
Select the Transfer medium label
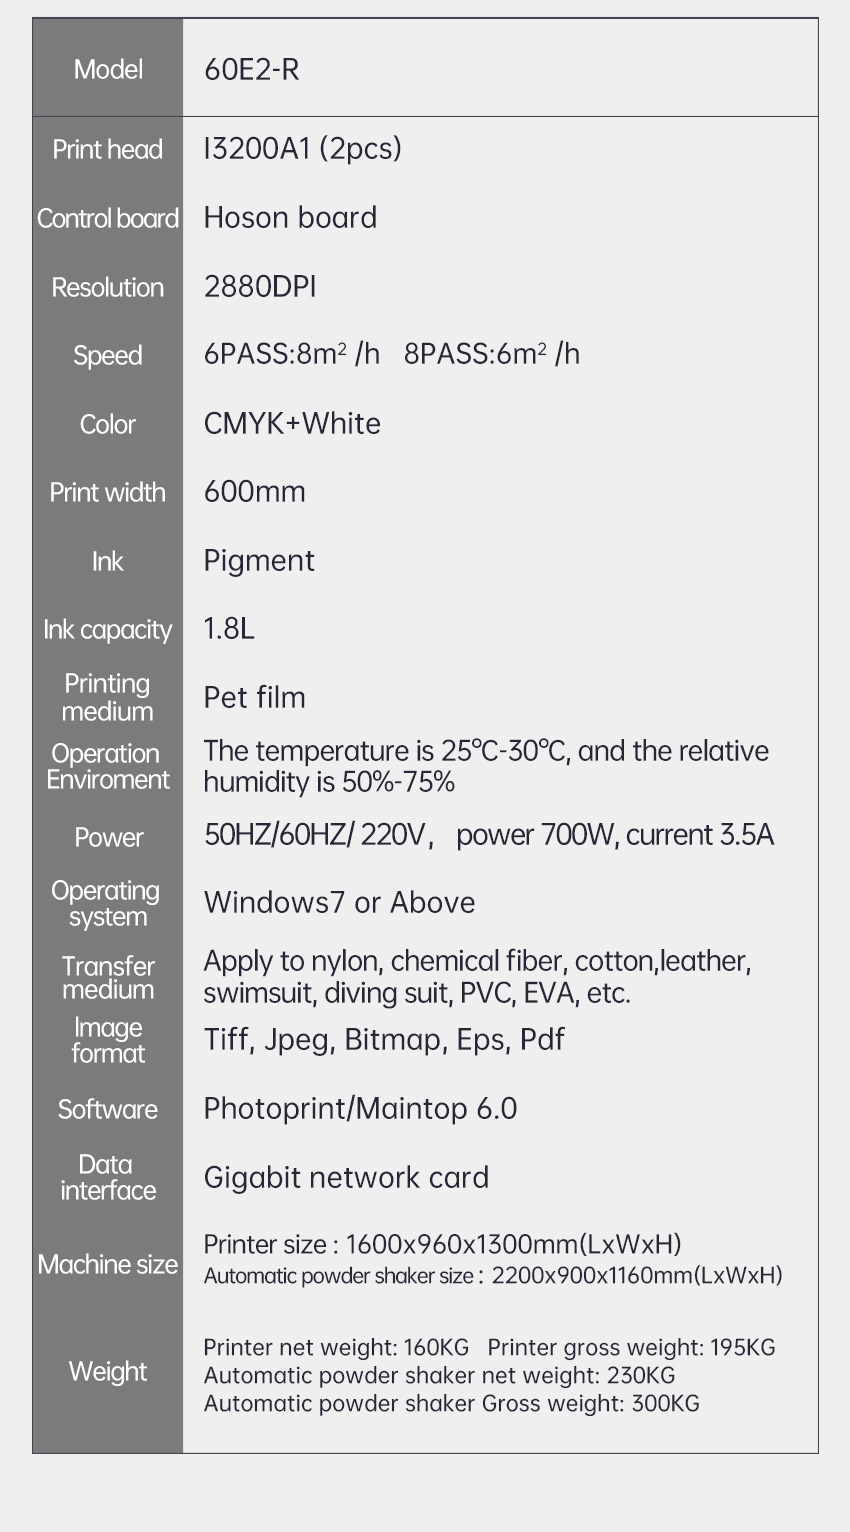[x=108, y=977]
